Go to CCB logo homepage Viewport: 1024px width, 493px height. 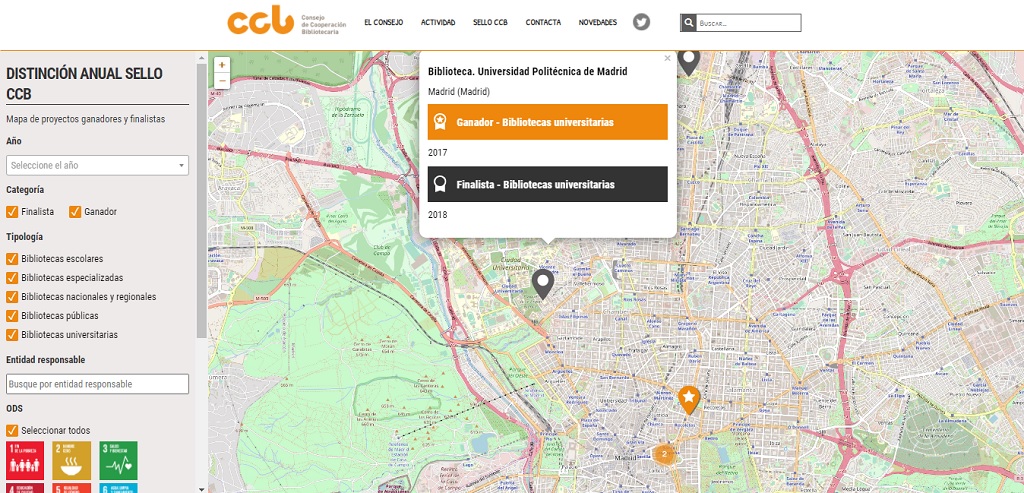click(x=286, y=20)
